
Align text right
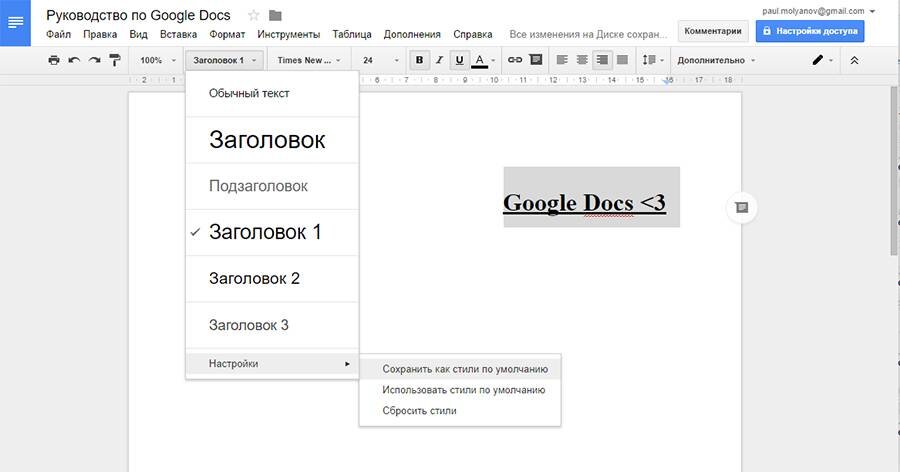coord(602,60)
